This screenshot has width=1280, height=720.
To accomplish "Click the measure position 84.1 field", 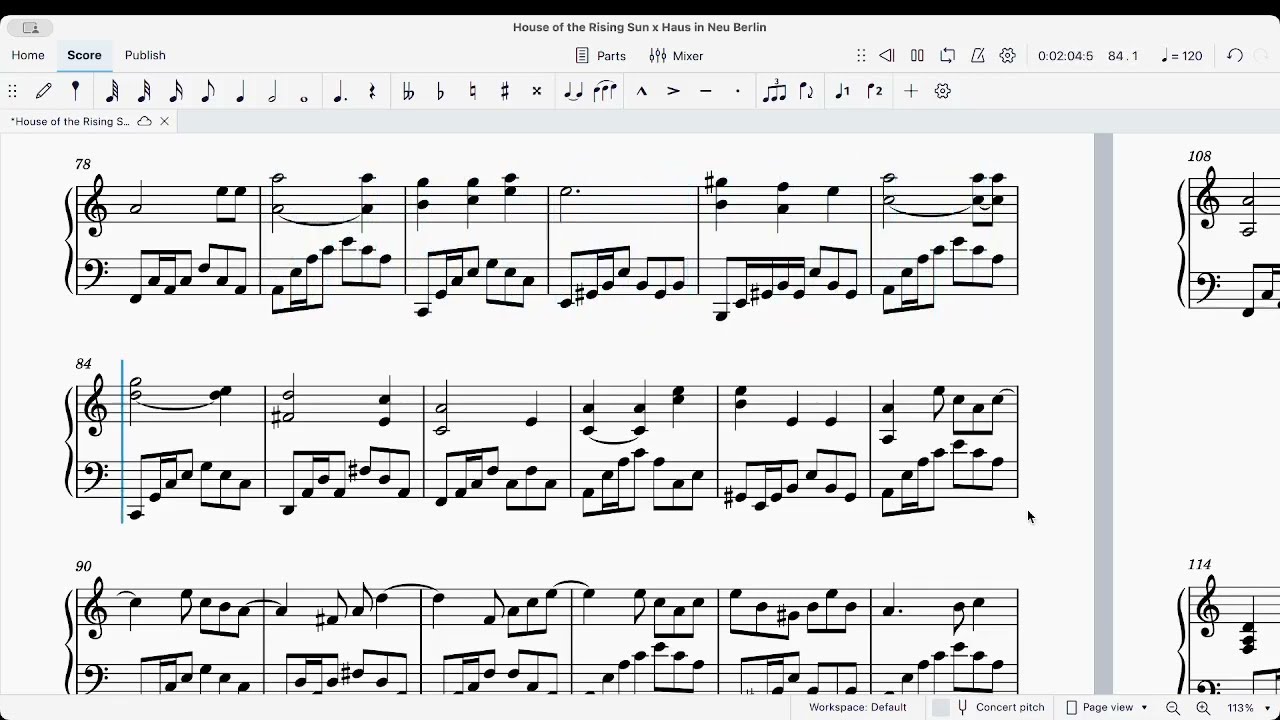I will 1123,56.
